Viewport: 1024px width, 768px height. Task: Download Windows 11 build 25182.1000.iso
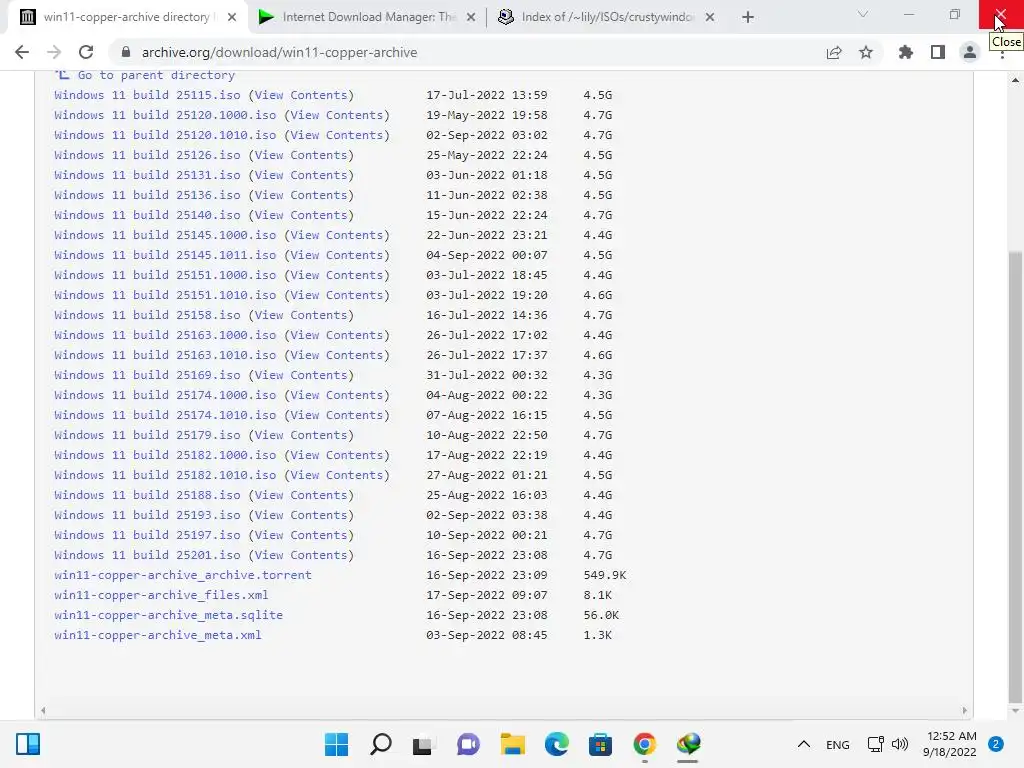(165, 455)
